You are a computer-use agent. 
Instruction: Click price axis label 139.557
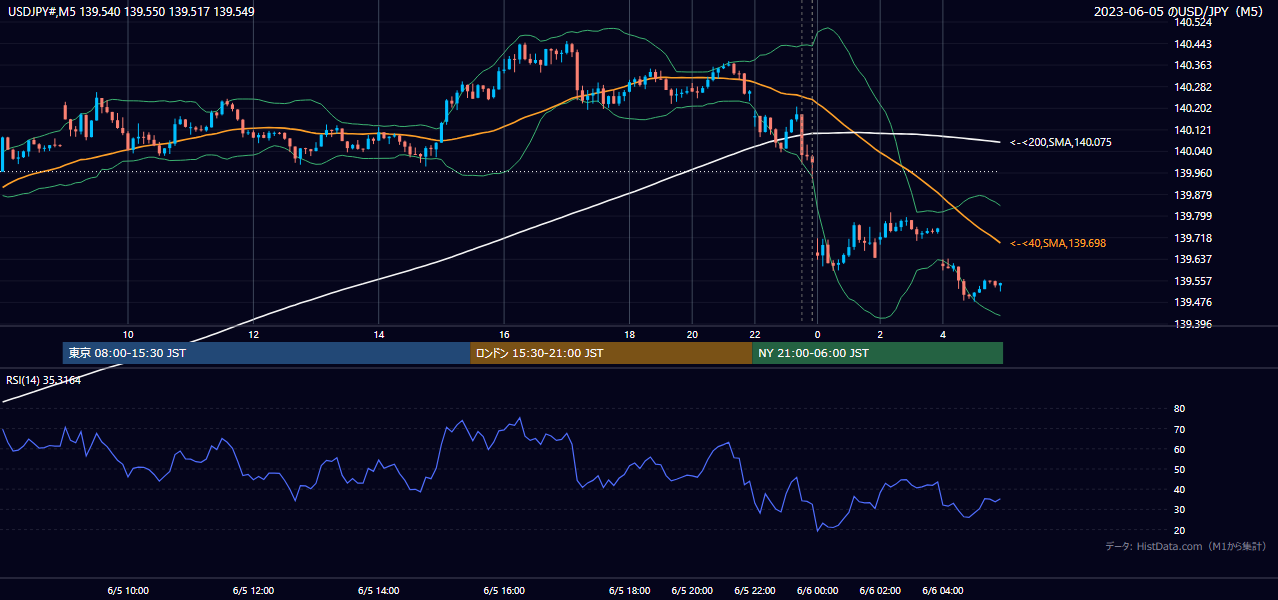pos(1193,281)
